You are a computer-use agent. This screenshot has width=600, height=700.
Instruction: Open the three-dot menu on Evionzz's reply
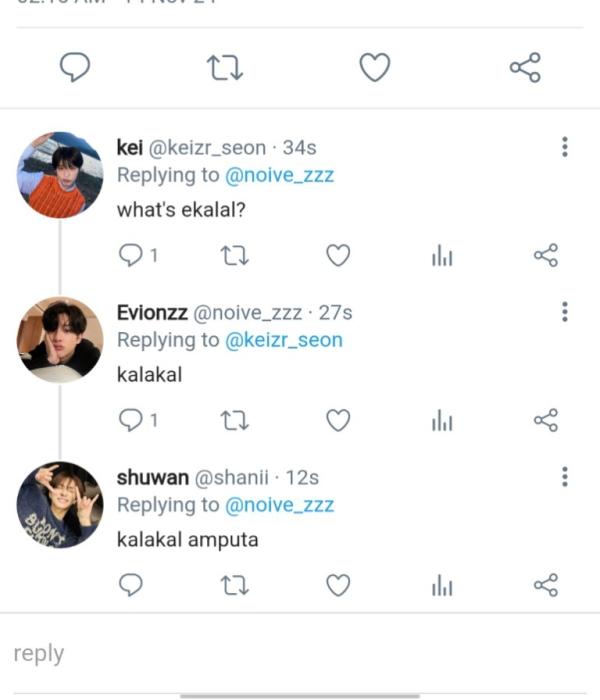pos(565,312)
